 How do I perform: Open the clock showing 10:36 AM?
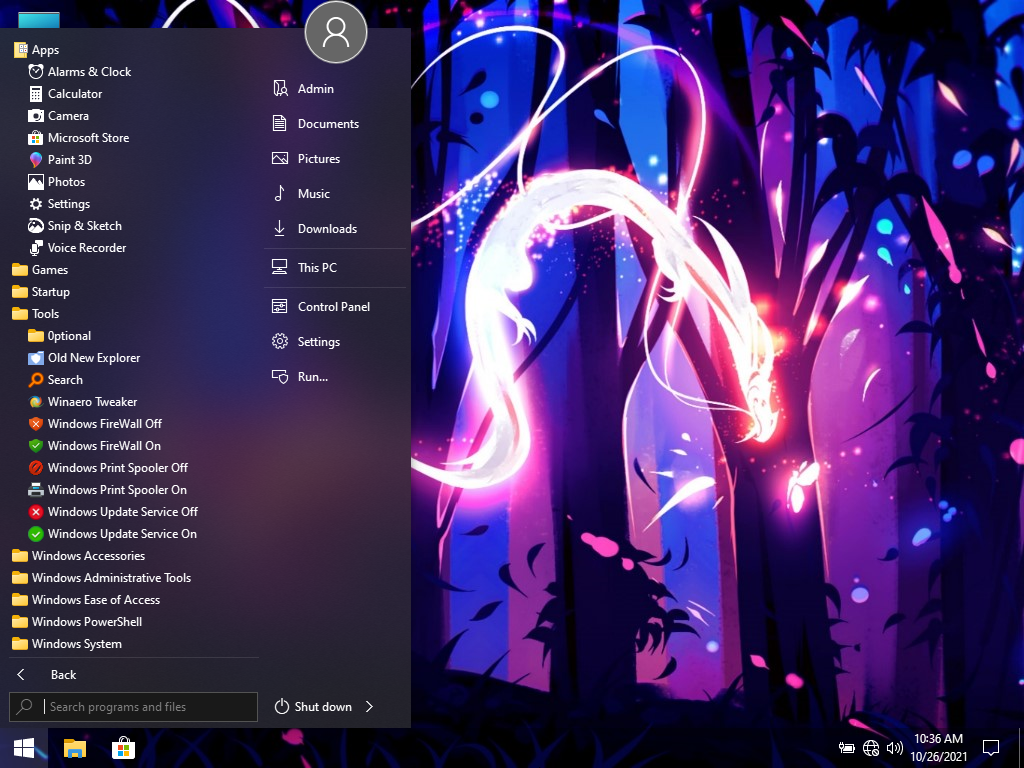(x=938, y=748)
